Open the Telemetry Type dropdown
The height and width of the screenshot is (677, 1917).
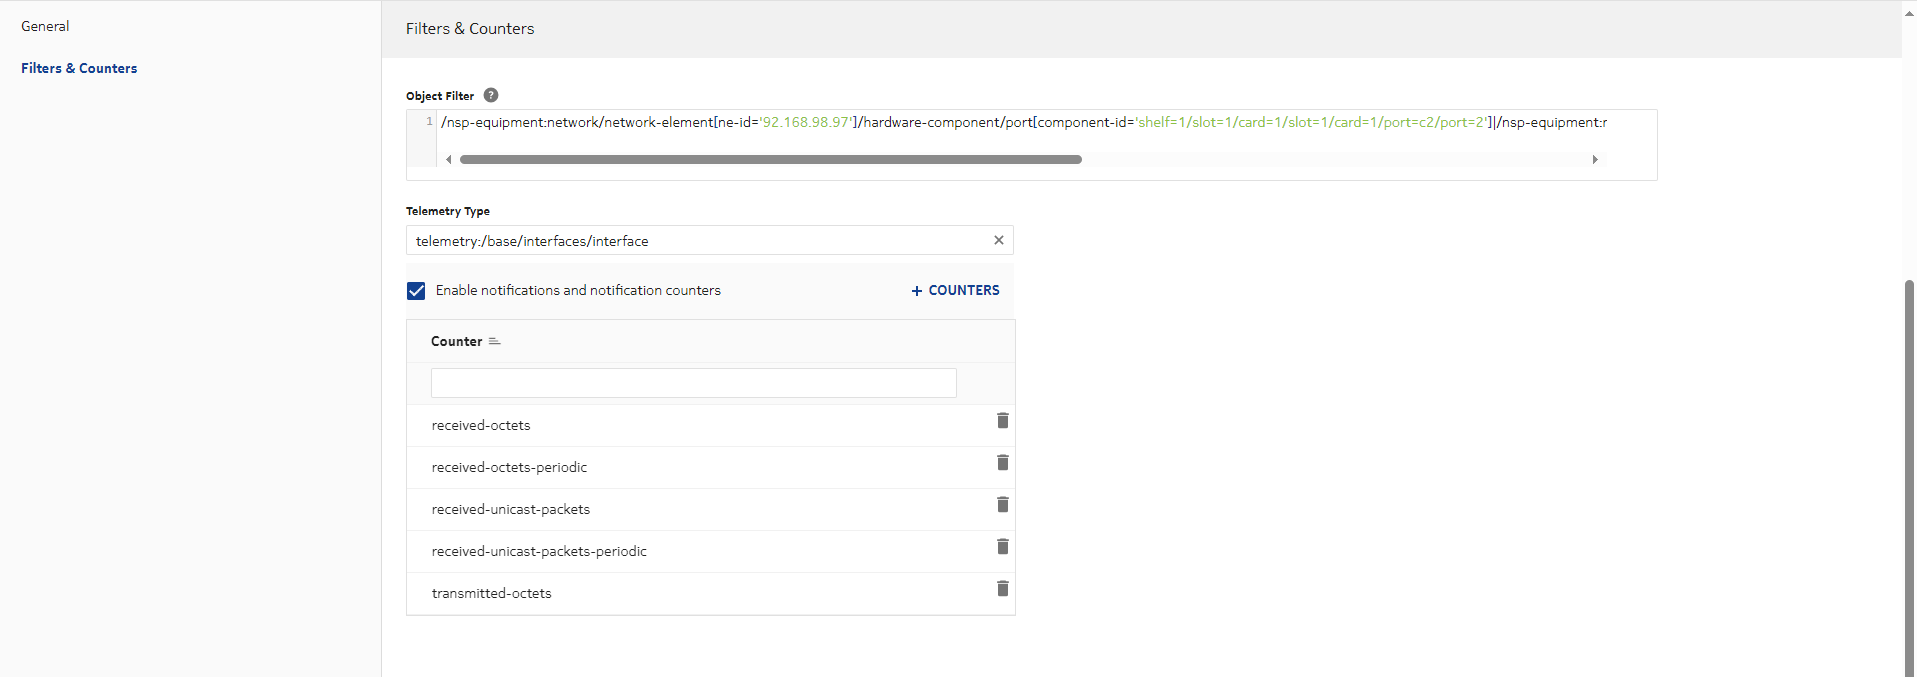700,241
